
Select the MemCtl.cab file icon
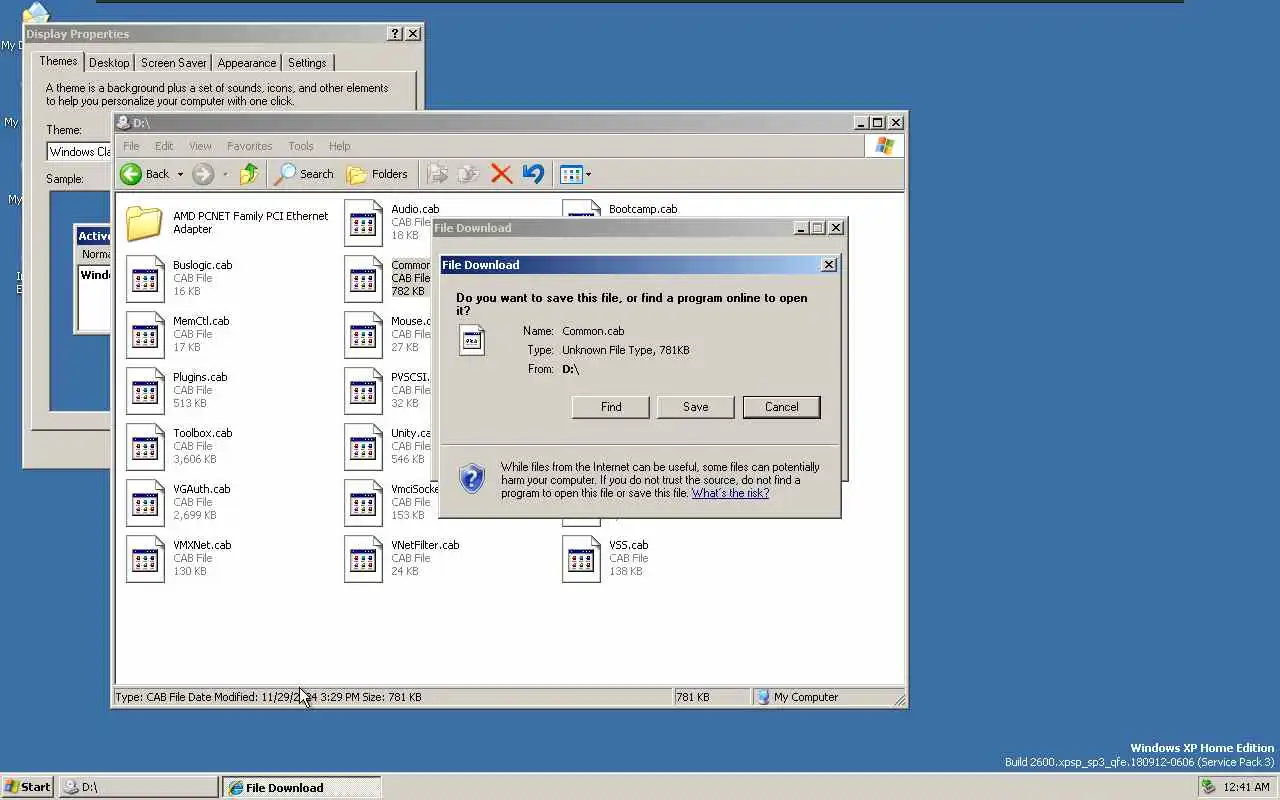click(145, 335)
